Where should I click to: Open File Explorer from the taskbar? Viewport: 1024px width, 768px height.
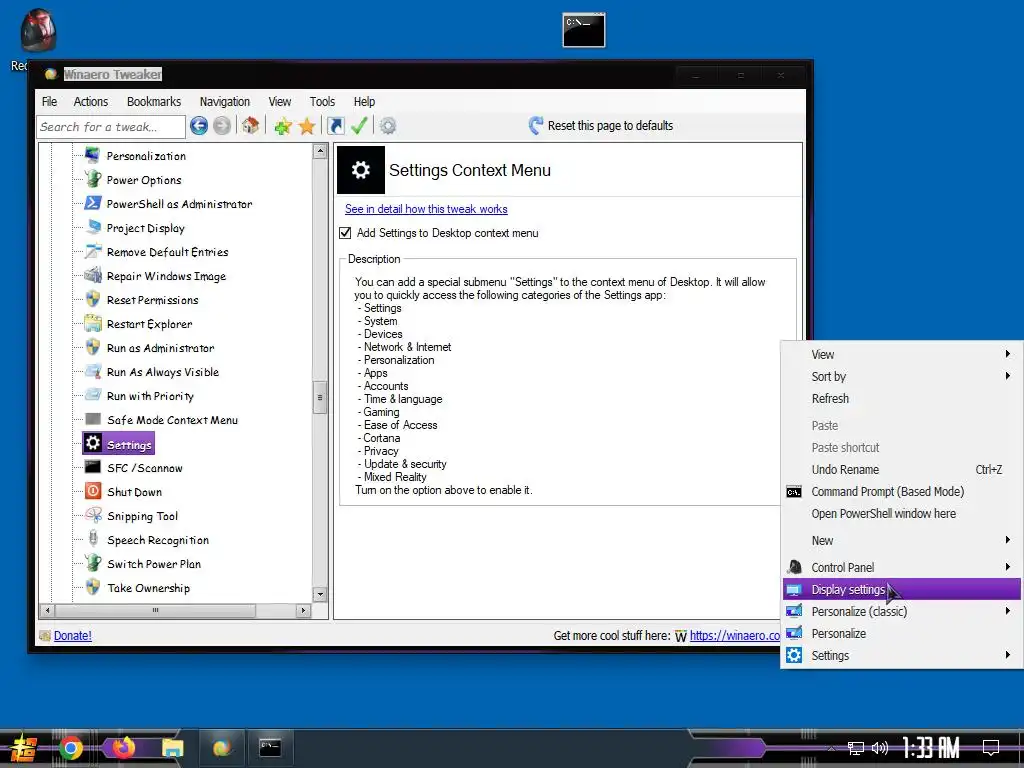(172, 748)
